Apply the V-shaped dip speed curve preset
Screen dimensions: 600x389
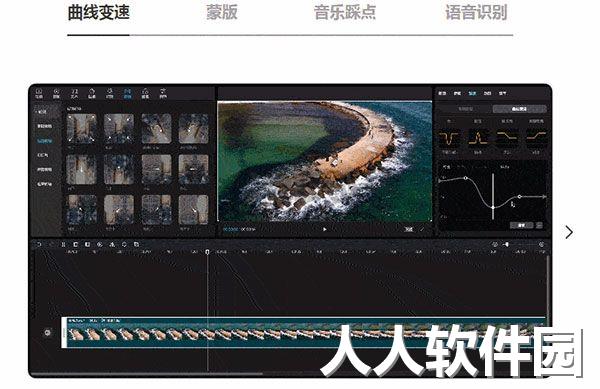click(449, 138)
